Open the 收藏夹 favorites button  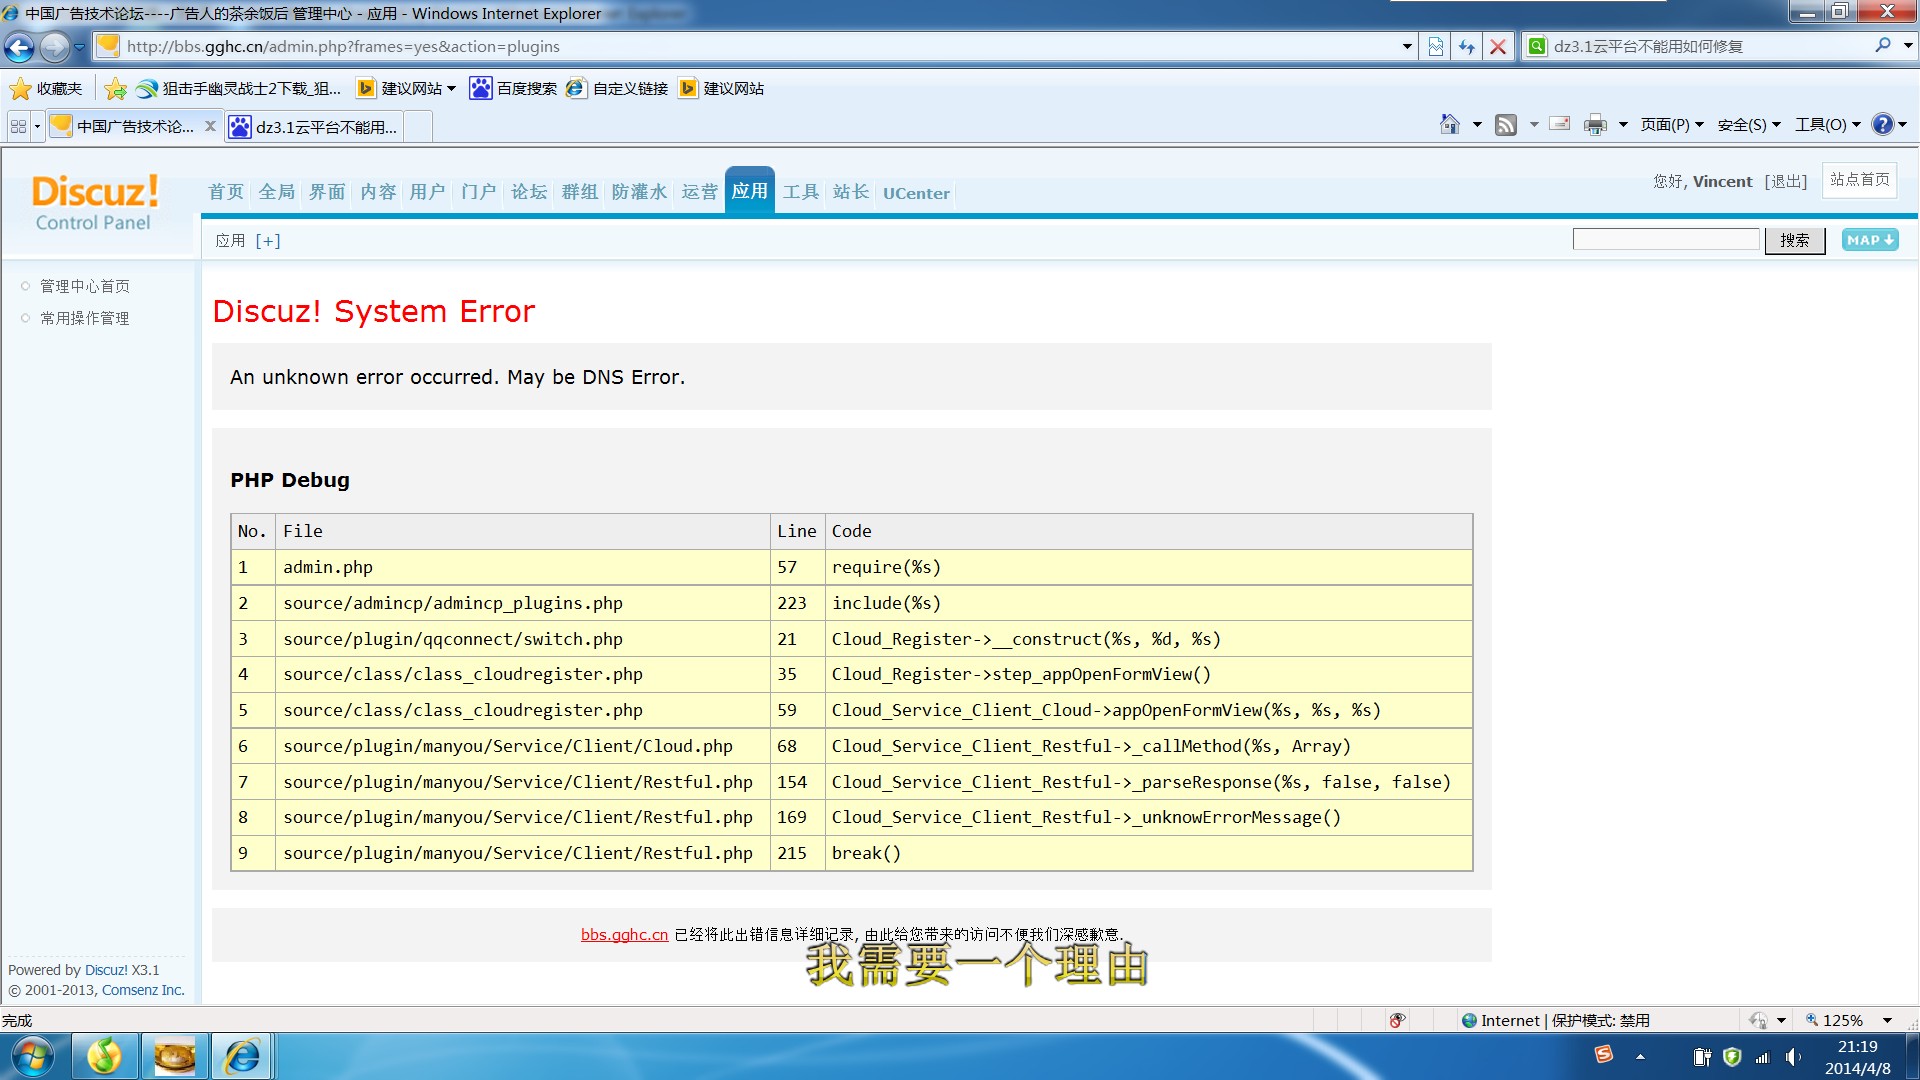coord(46,89)
